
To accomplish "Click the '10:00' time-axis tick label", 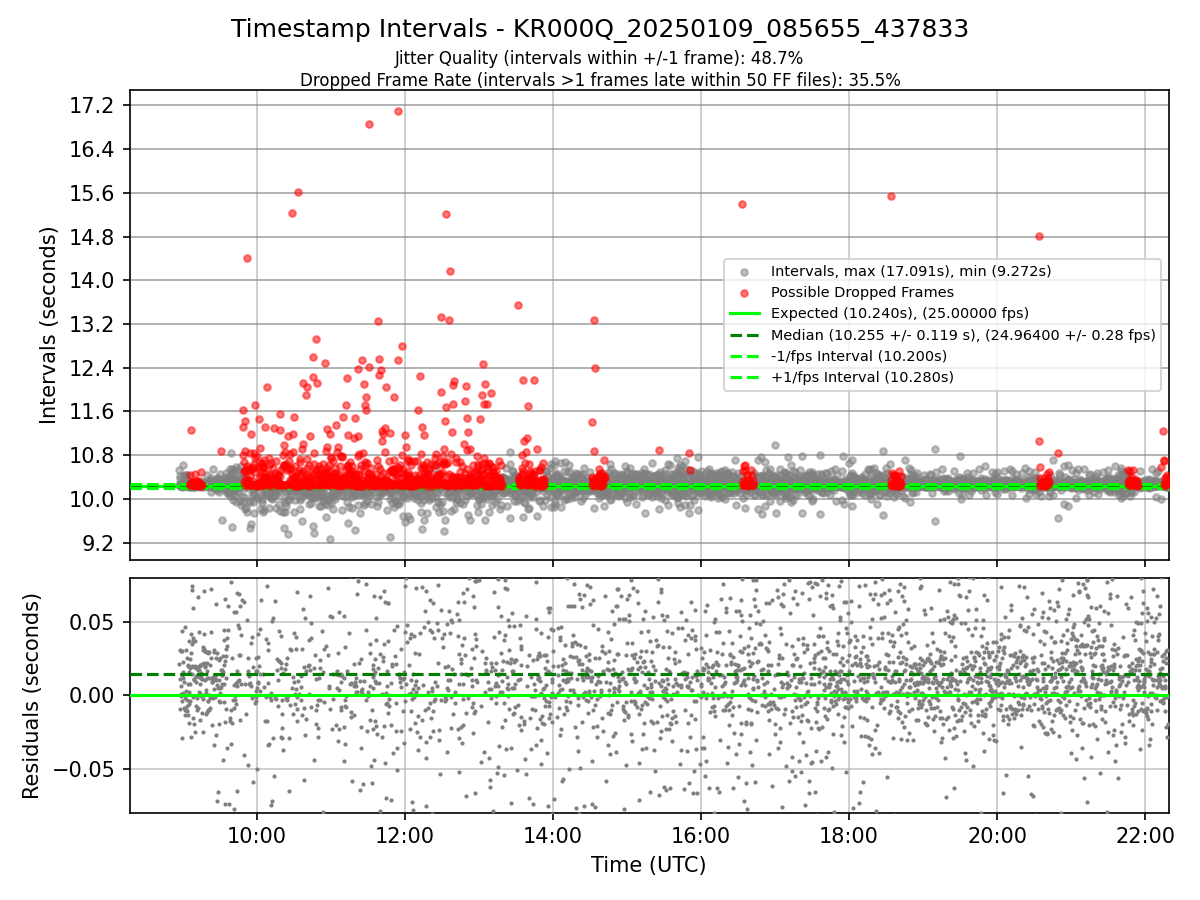I will (x=257, y=836).
